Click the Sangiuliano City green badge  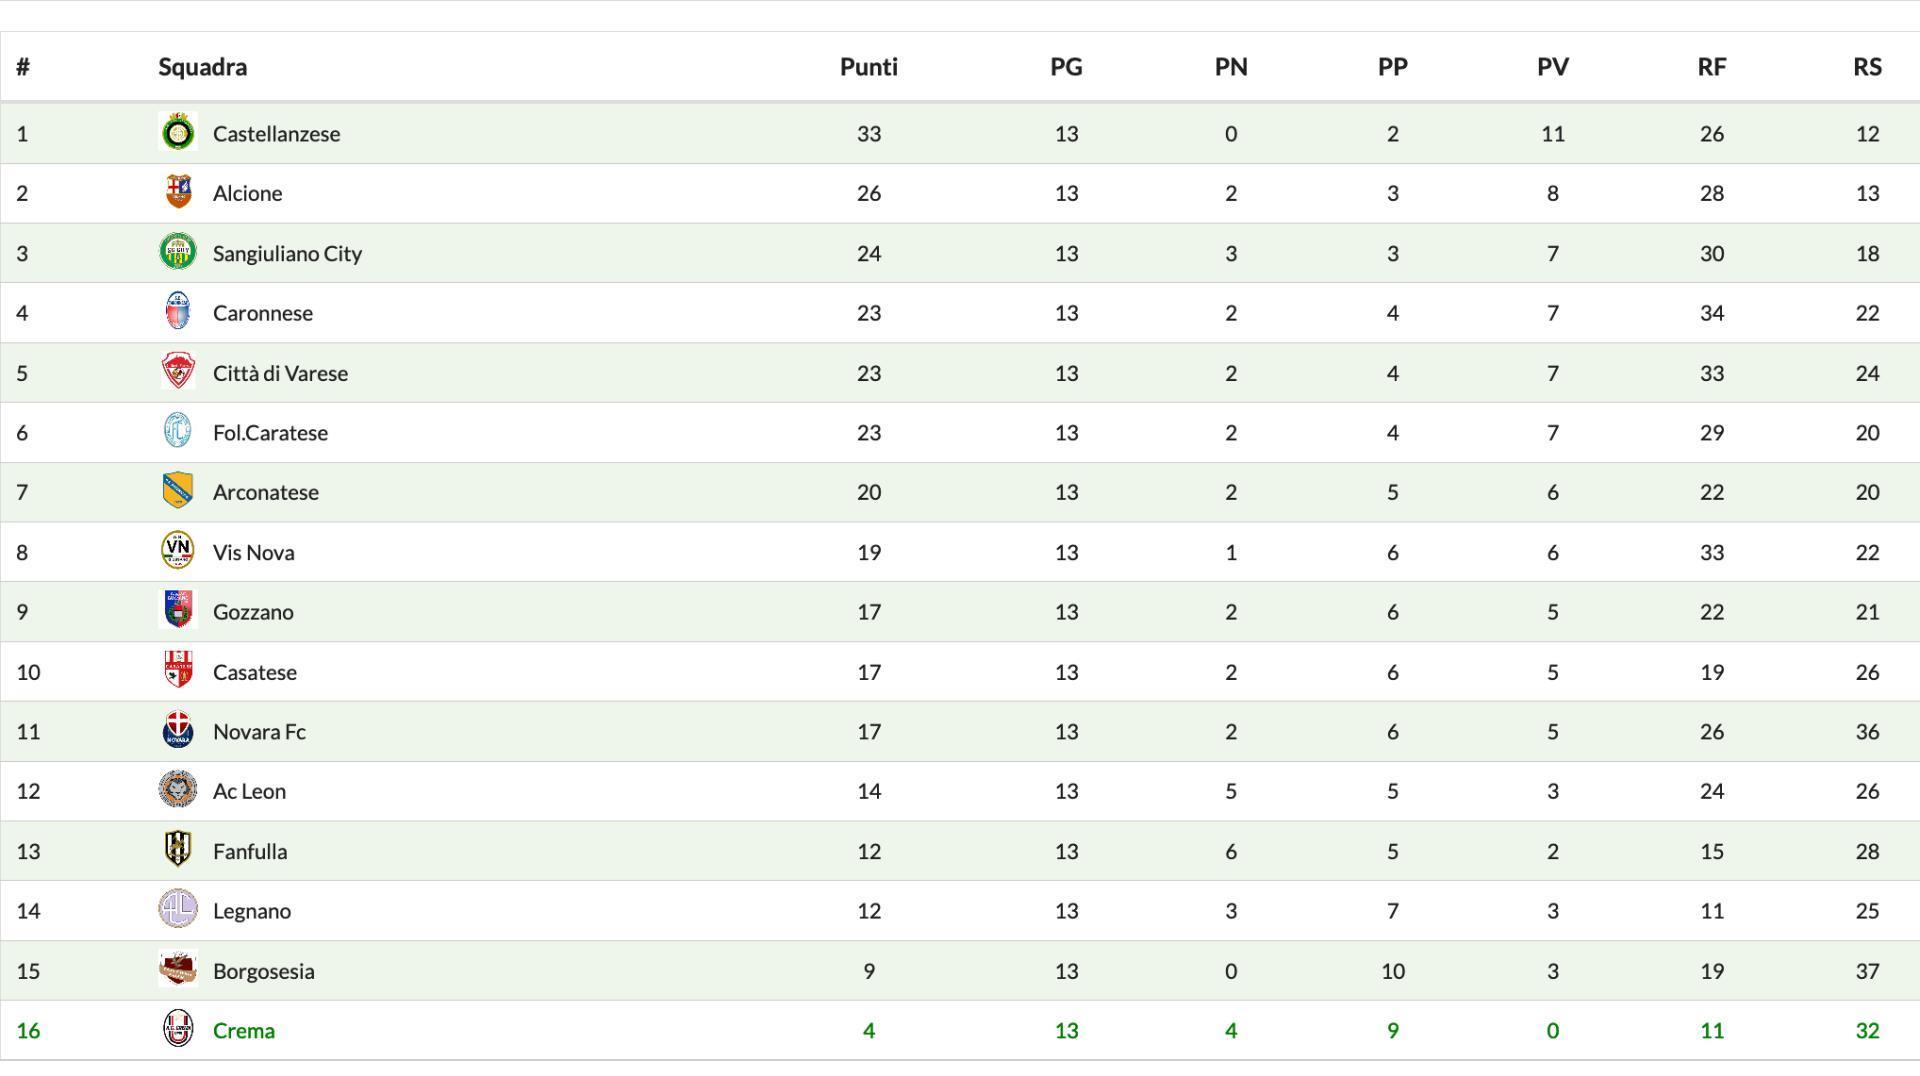pyautogui.click(x=178, y=252)
